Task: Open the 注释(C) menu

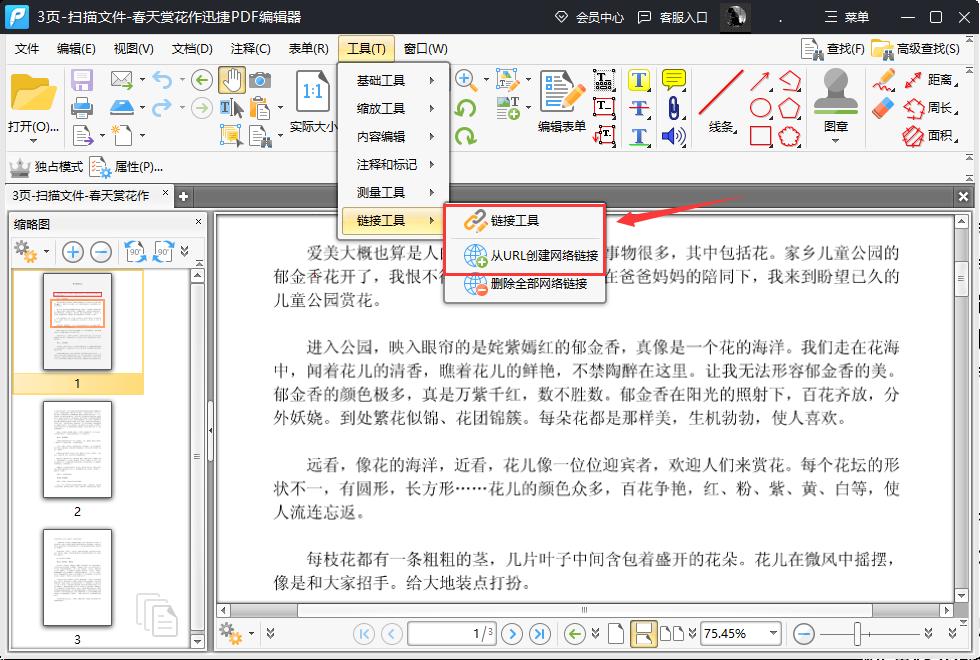Action: pyautogui.click(x=249, y=47)
